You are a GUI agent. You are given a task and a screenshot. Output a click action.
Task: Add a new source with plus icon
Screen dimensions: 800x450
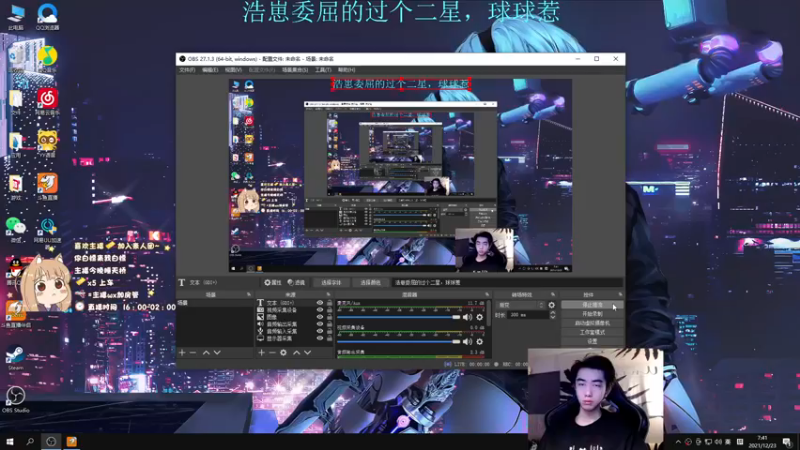[261, 353]
